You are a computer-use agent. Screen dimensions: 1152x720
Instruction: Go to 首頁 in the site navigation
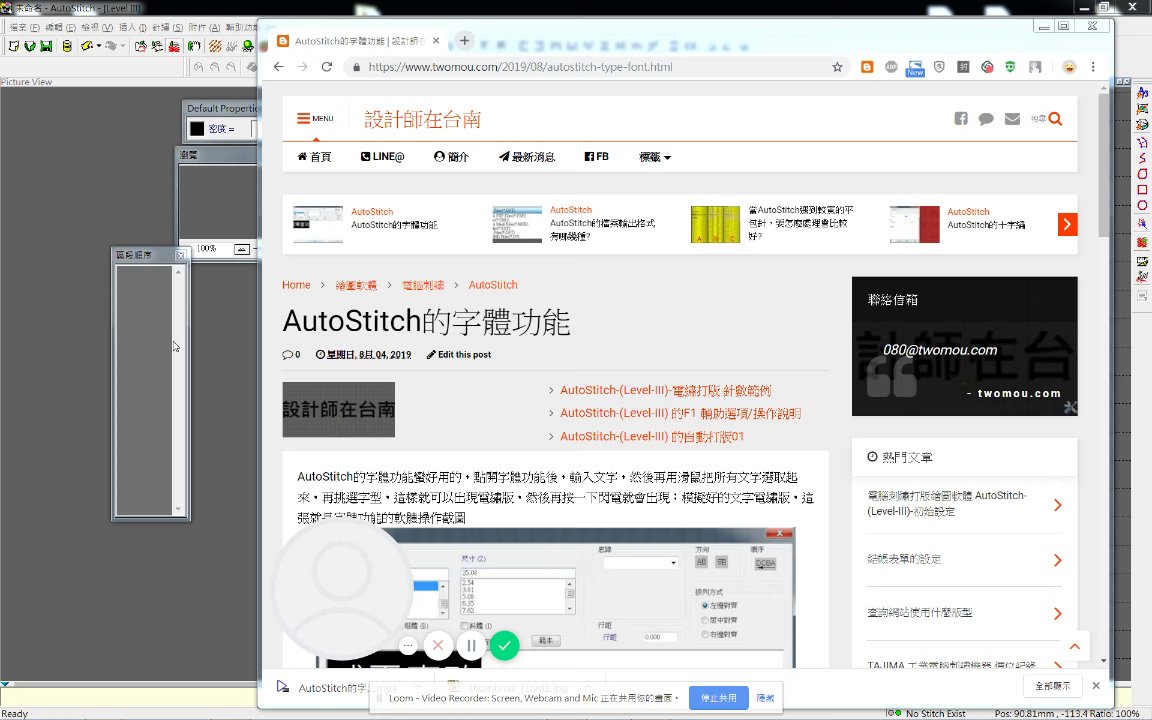coord(314,156)
